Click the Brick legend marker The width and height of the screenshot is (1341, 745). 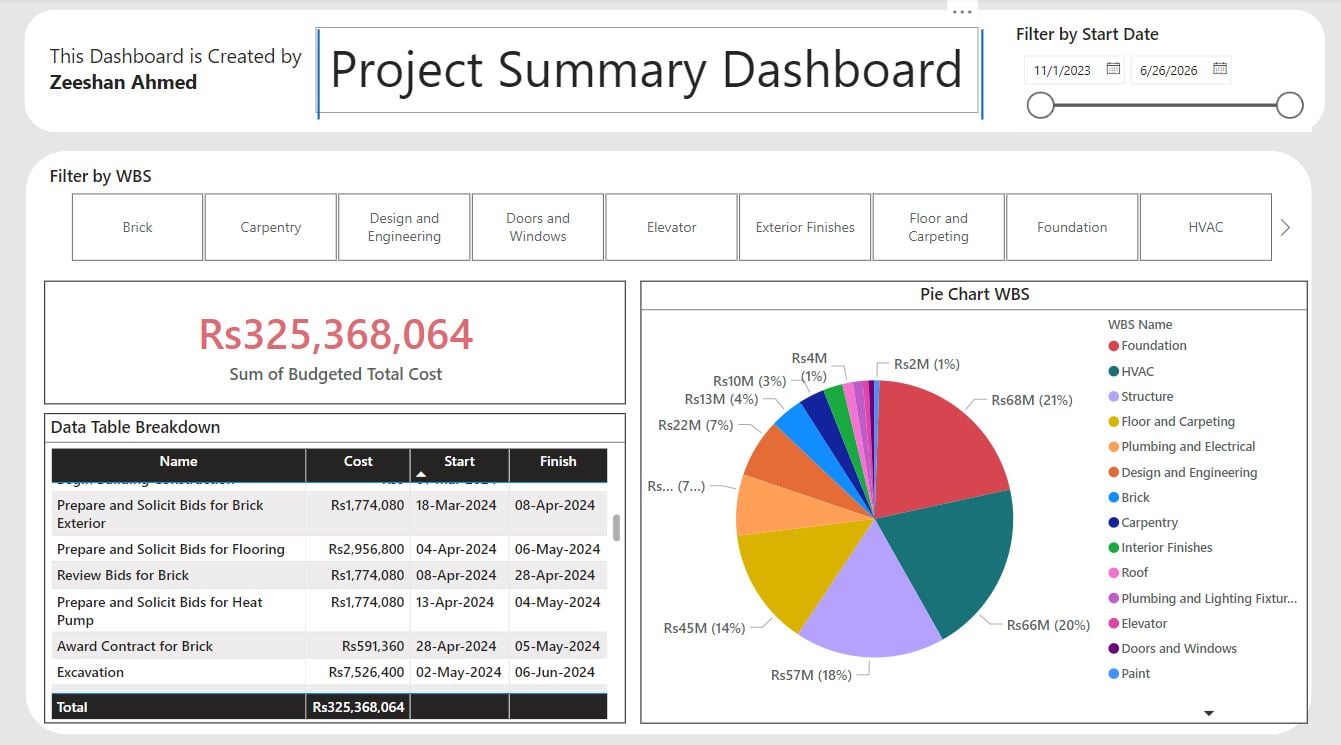[1113, 498]
